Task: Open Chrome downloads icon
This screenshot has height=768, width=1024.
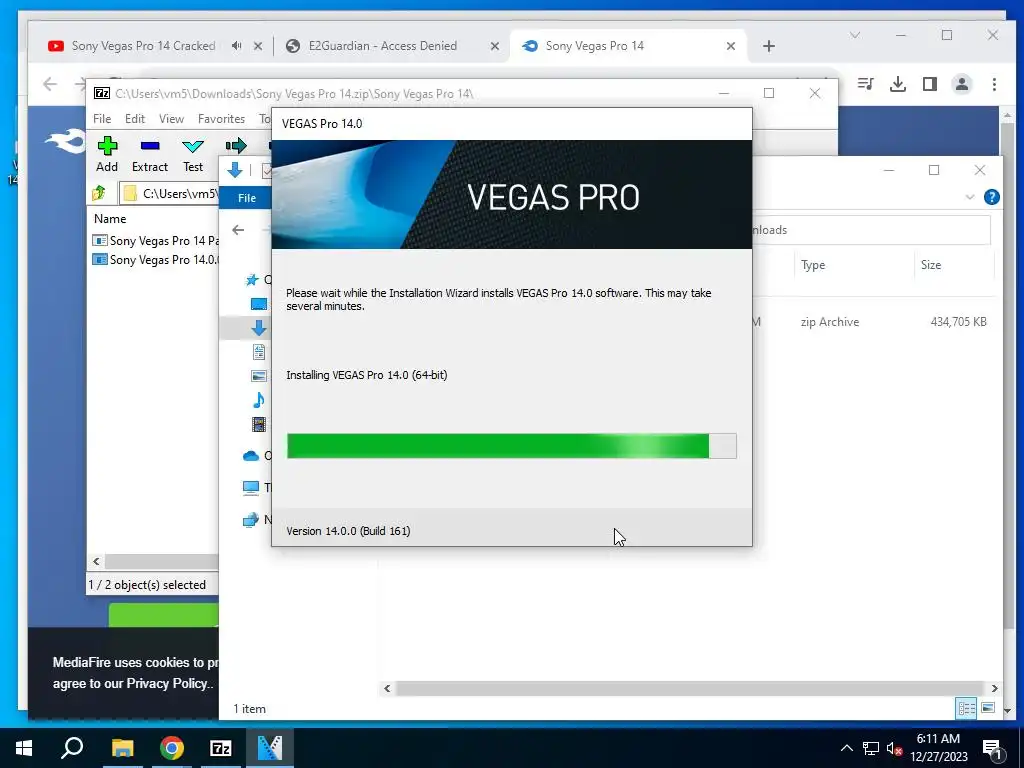Action: pos(898,84)
